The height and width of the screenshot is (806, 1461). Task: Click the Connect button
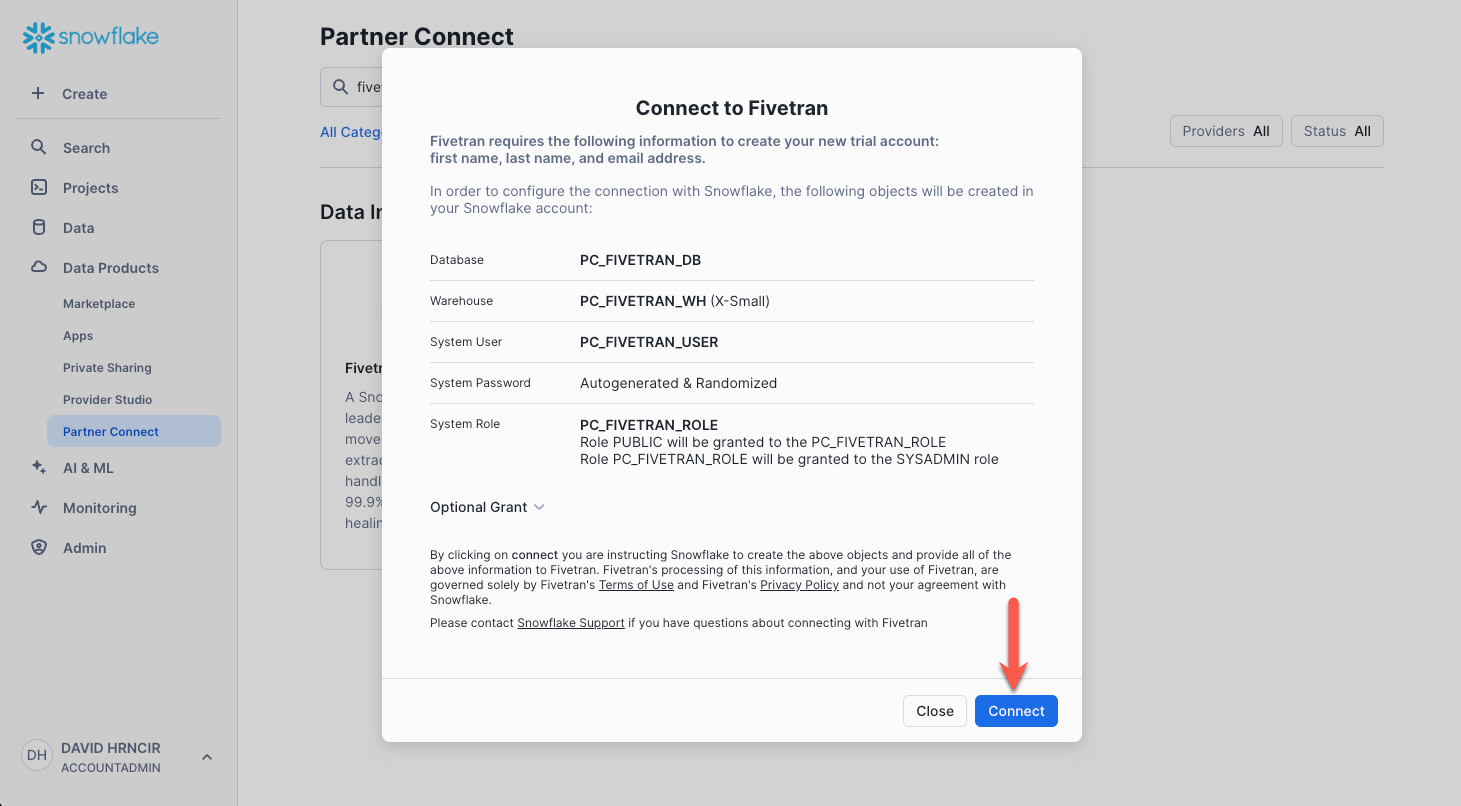point(1016,711)
